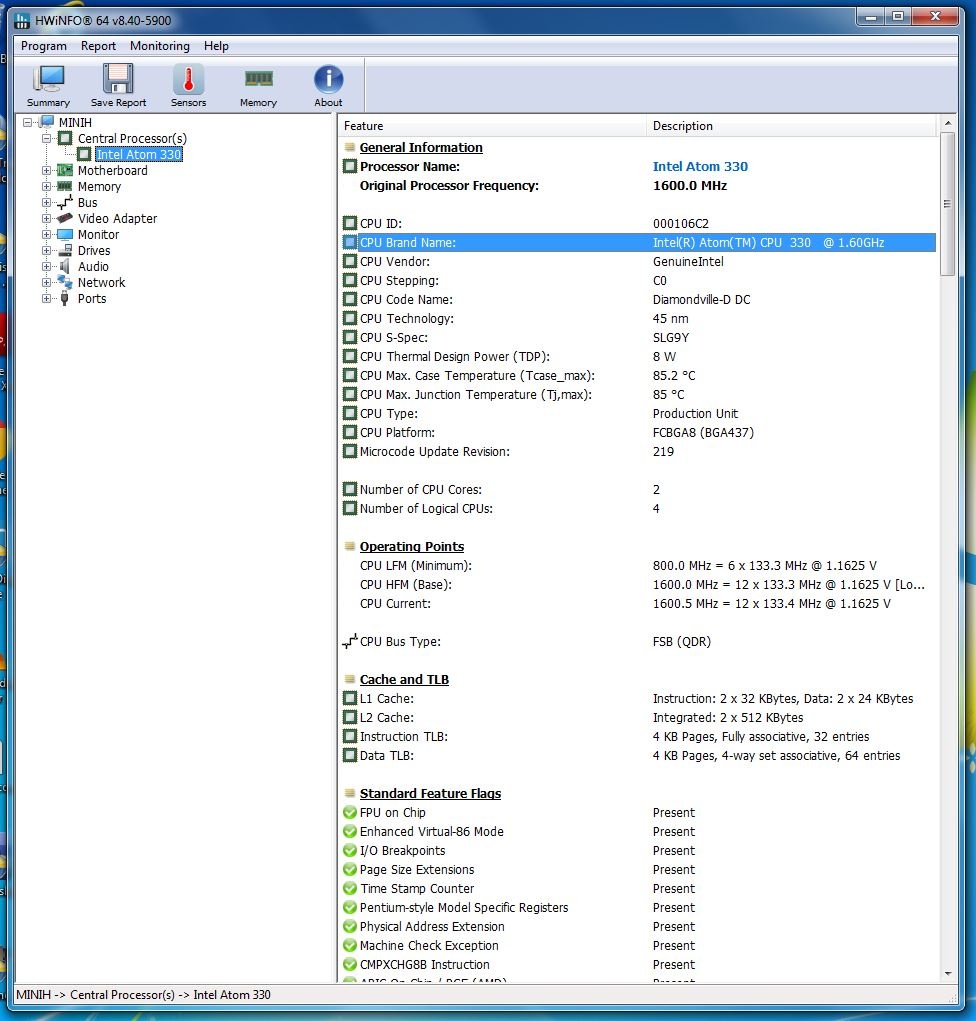Open the Program menu

[x=44, y=46]
